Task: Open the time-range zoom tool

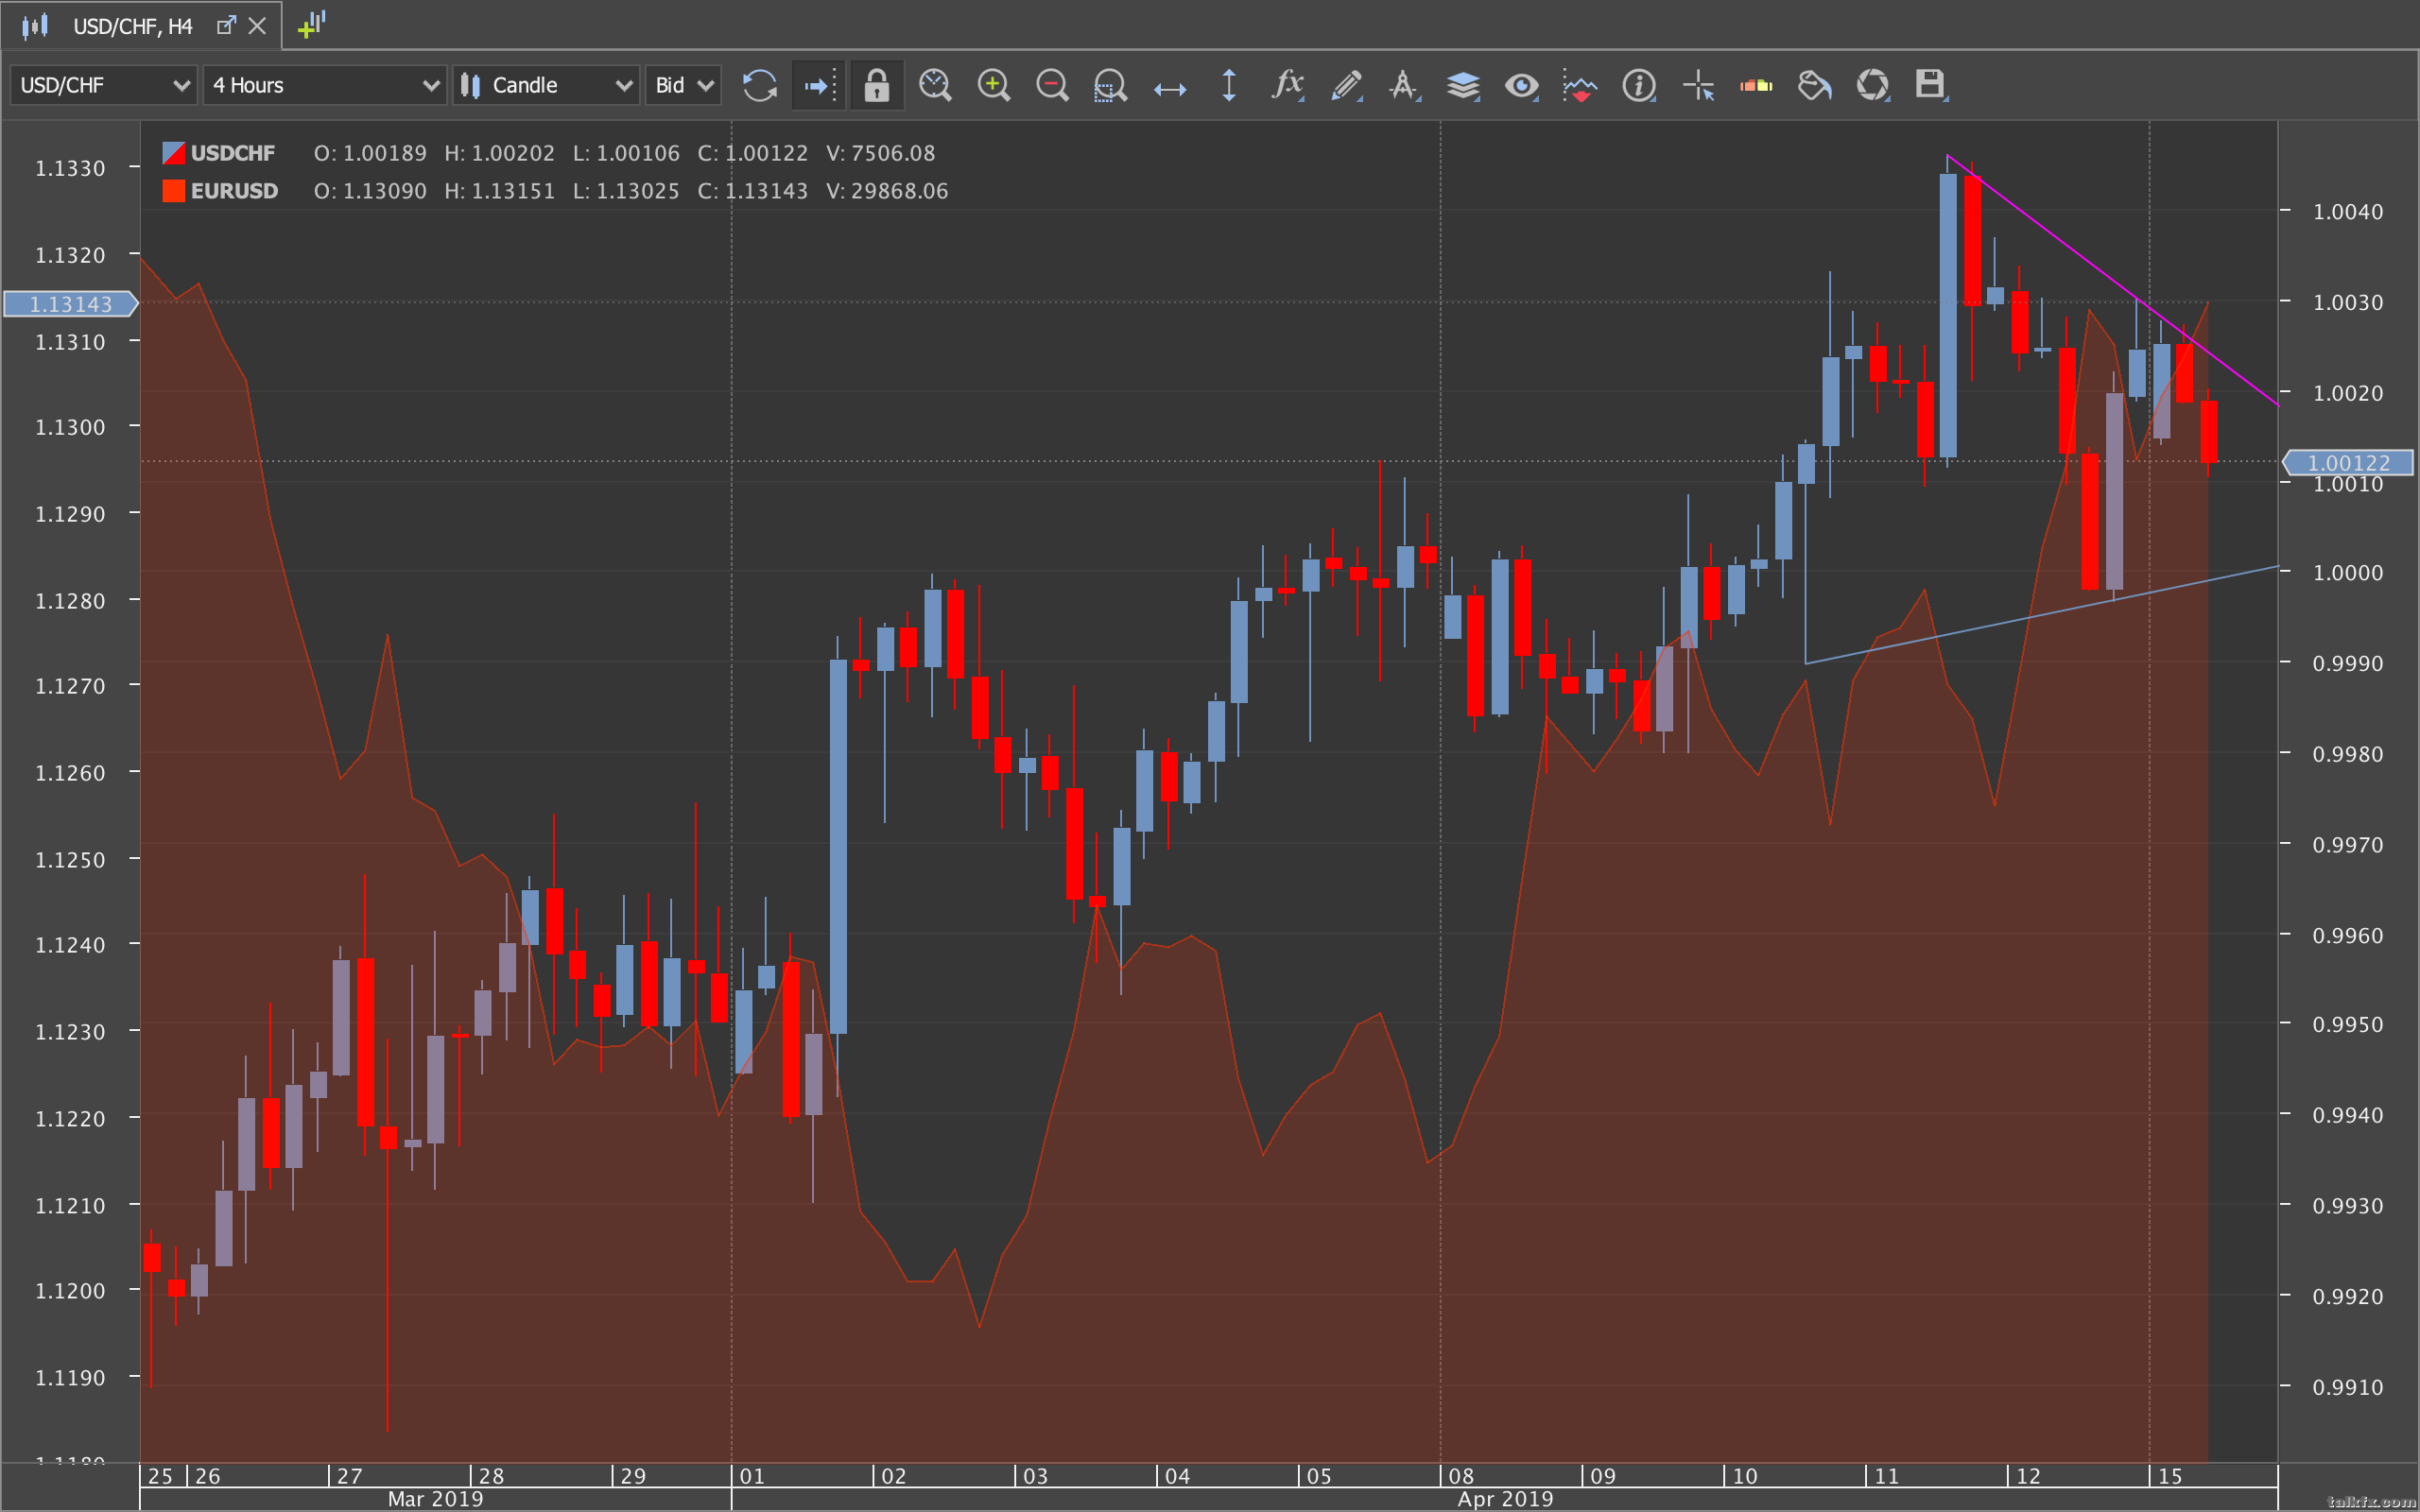Action: tap(935, 85)
